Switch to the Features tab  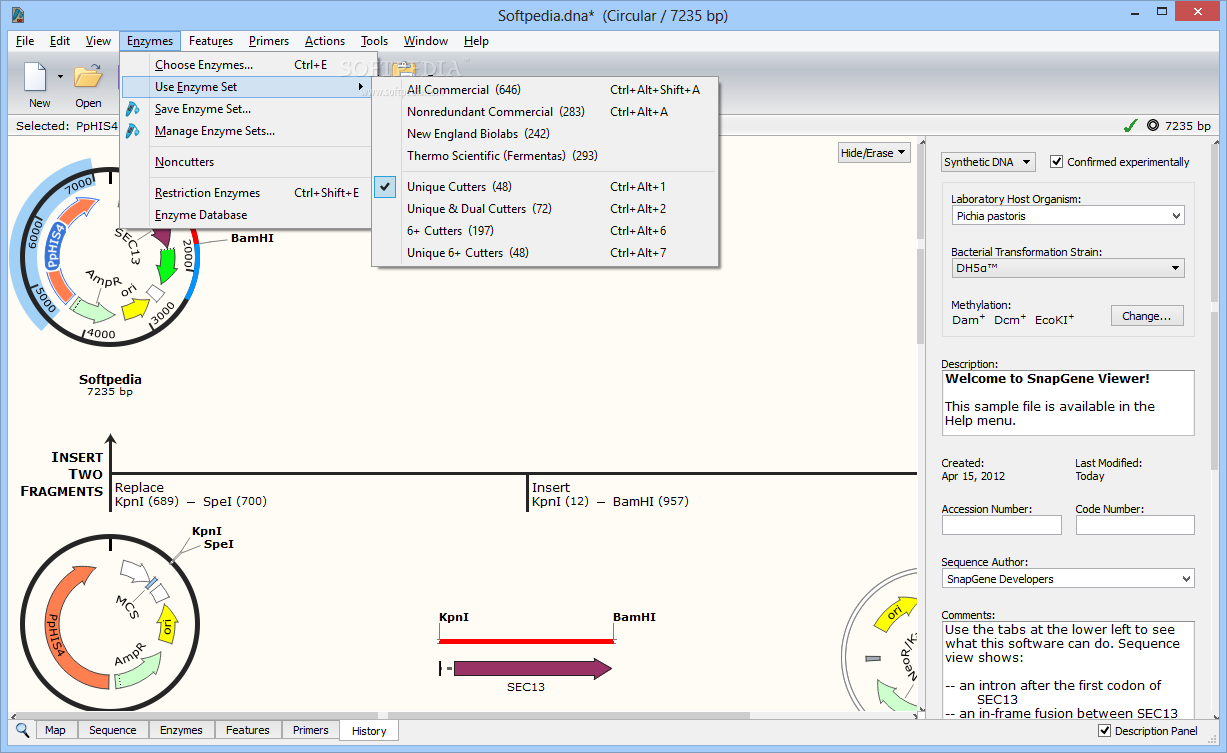click(248, 730)
